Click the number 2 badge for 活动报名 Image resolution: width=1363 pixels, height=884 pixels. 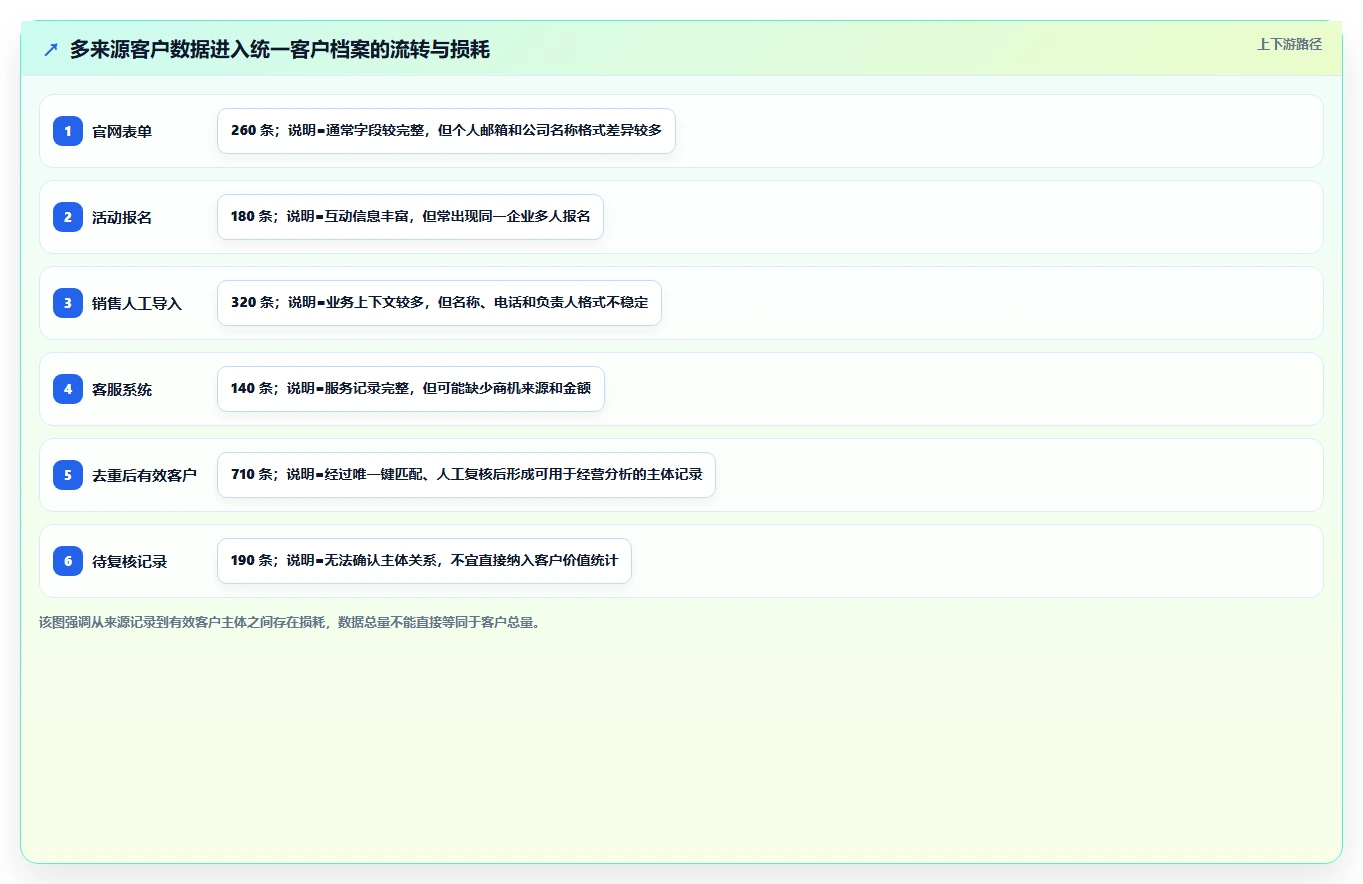point(68,217)
